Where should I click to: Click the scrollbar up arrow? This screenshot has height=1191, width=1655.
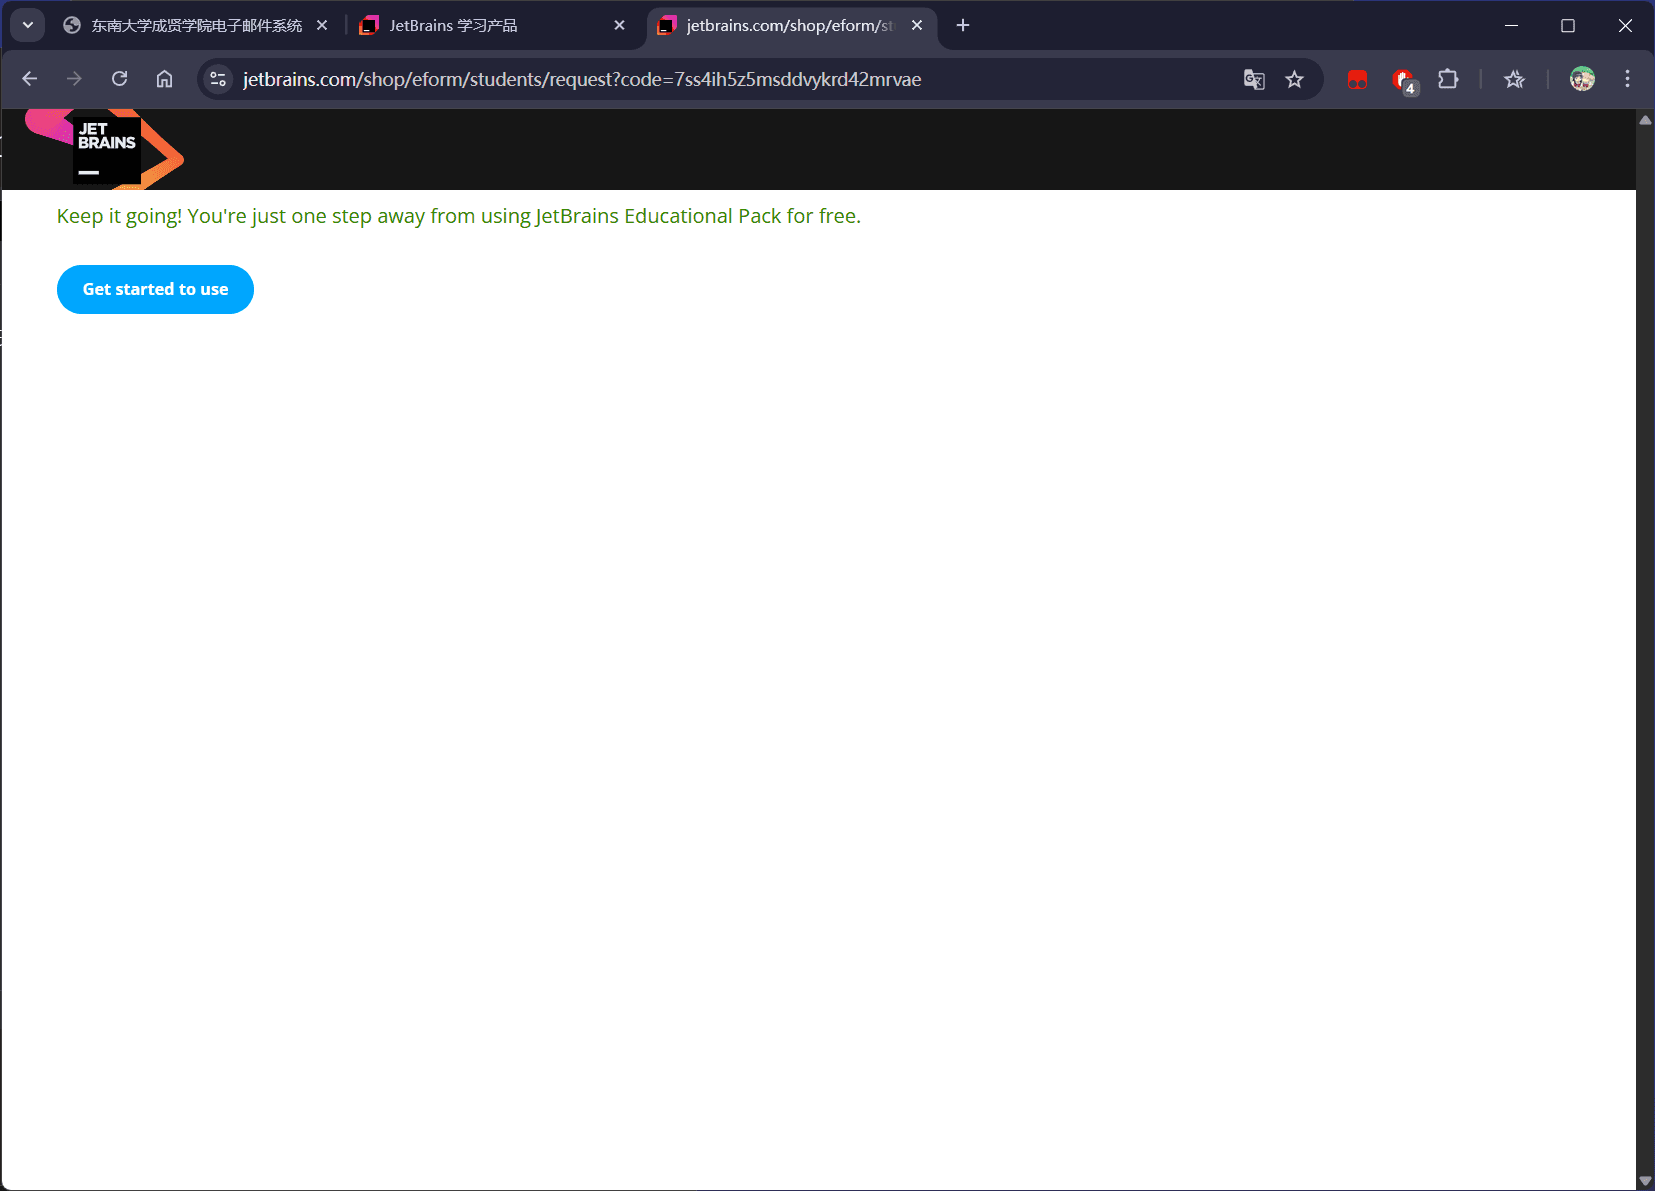click(x=1644, y=120)
